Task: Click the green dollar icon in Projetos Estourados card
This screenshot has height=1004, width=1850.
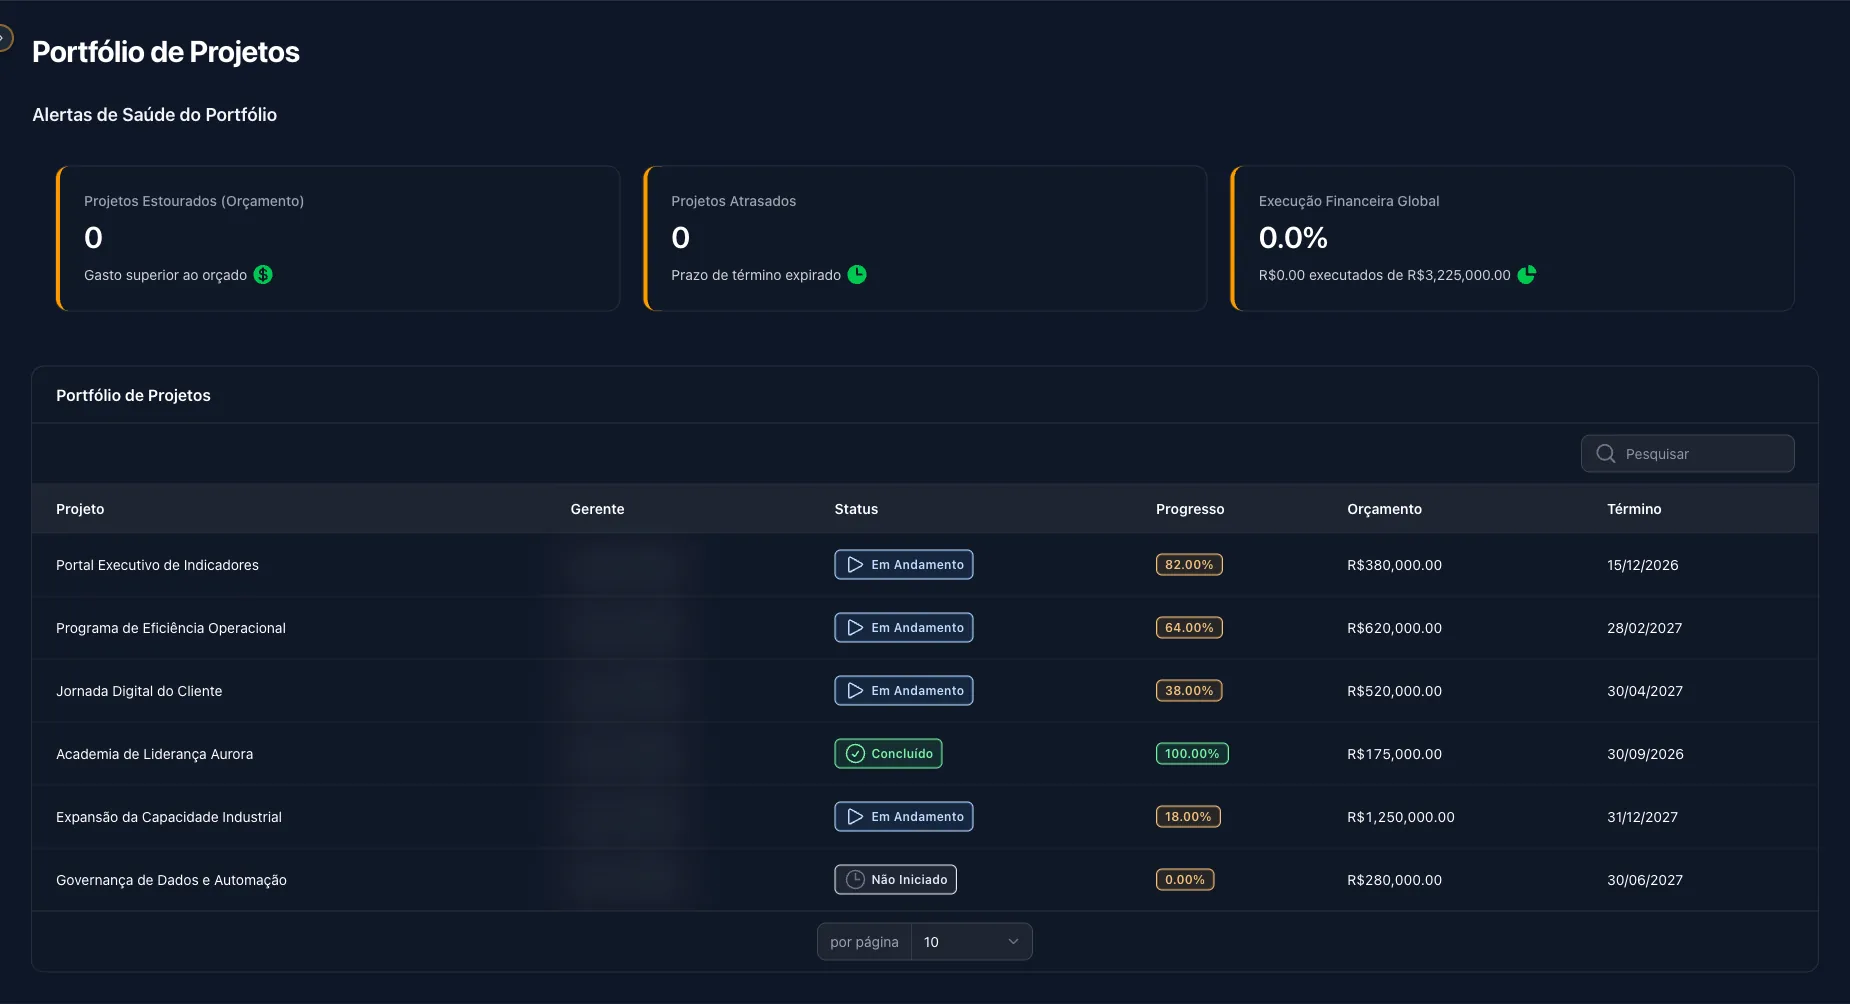Action: click(x=263, y=274)
